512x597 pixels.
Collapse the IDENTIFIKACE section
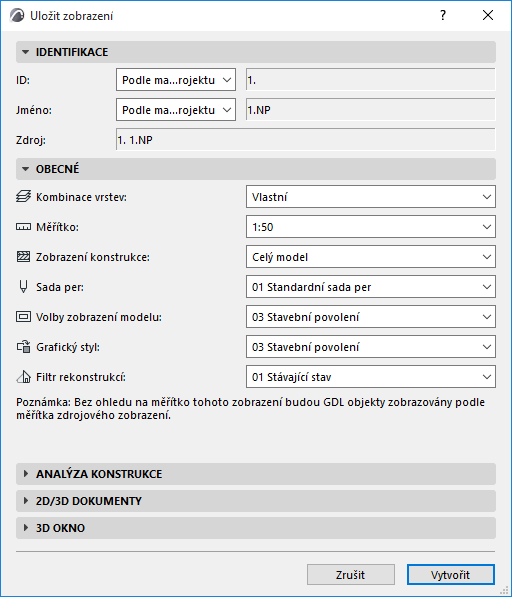click(x=256, y=52)
